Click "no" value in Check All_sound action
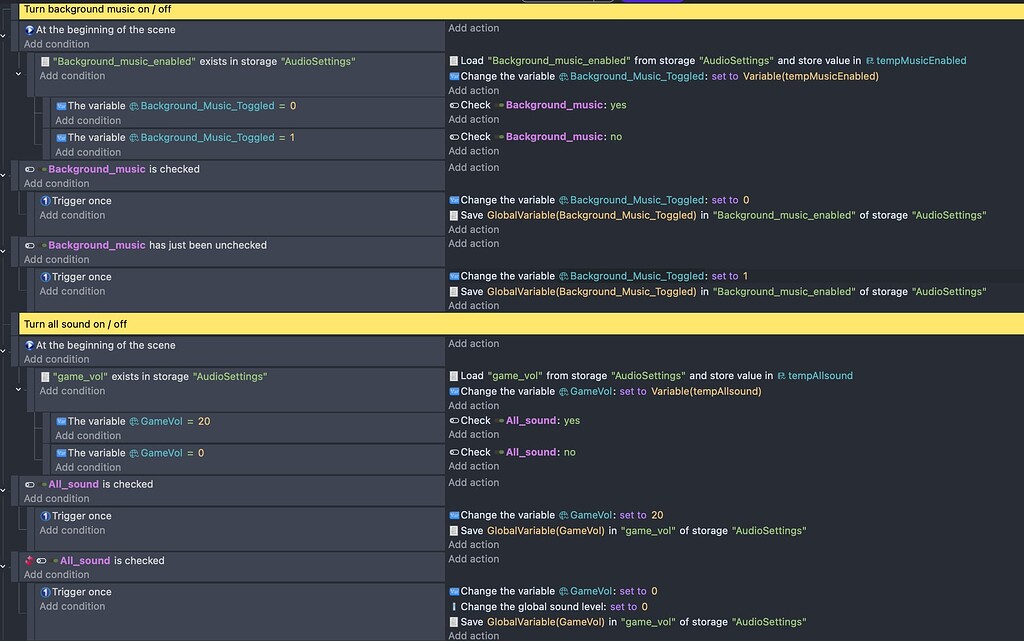1024x641 pixels. click(569, 452)
